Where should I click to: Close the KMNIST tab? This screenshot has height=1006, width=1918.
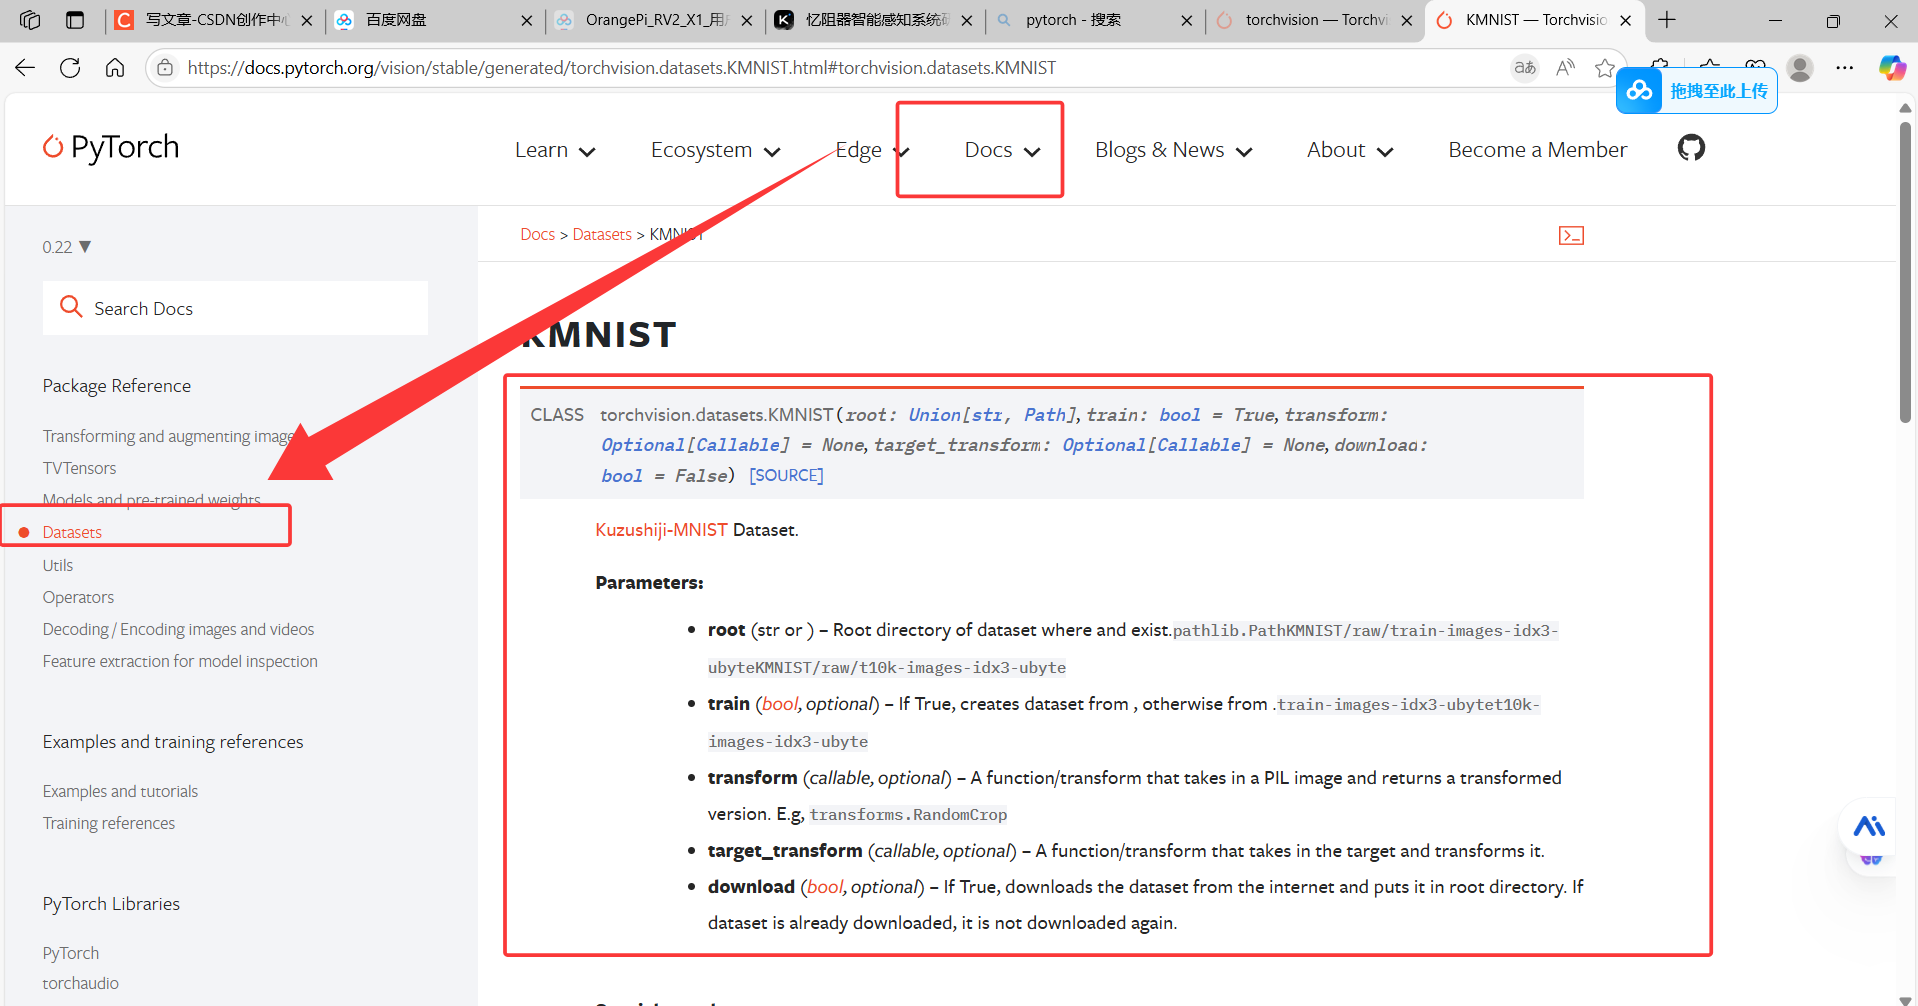click(1626, 20)
